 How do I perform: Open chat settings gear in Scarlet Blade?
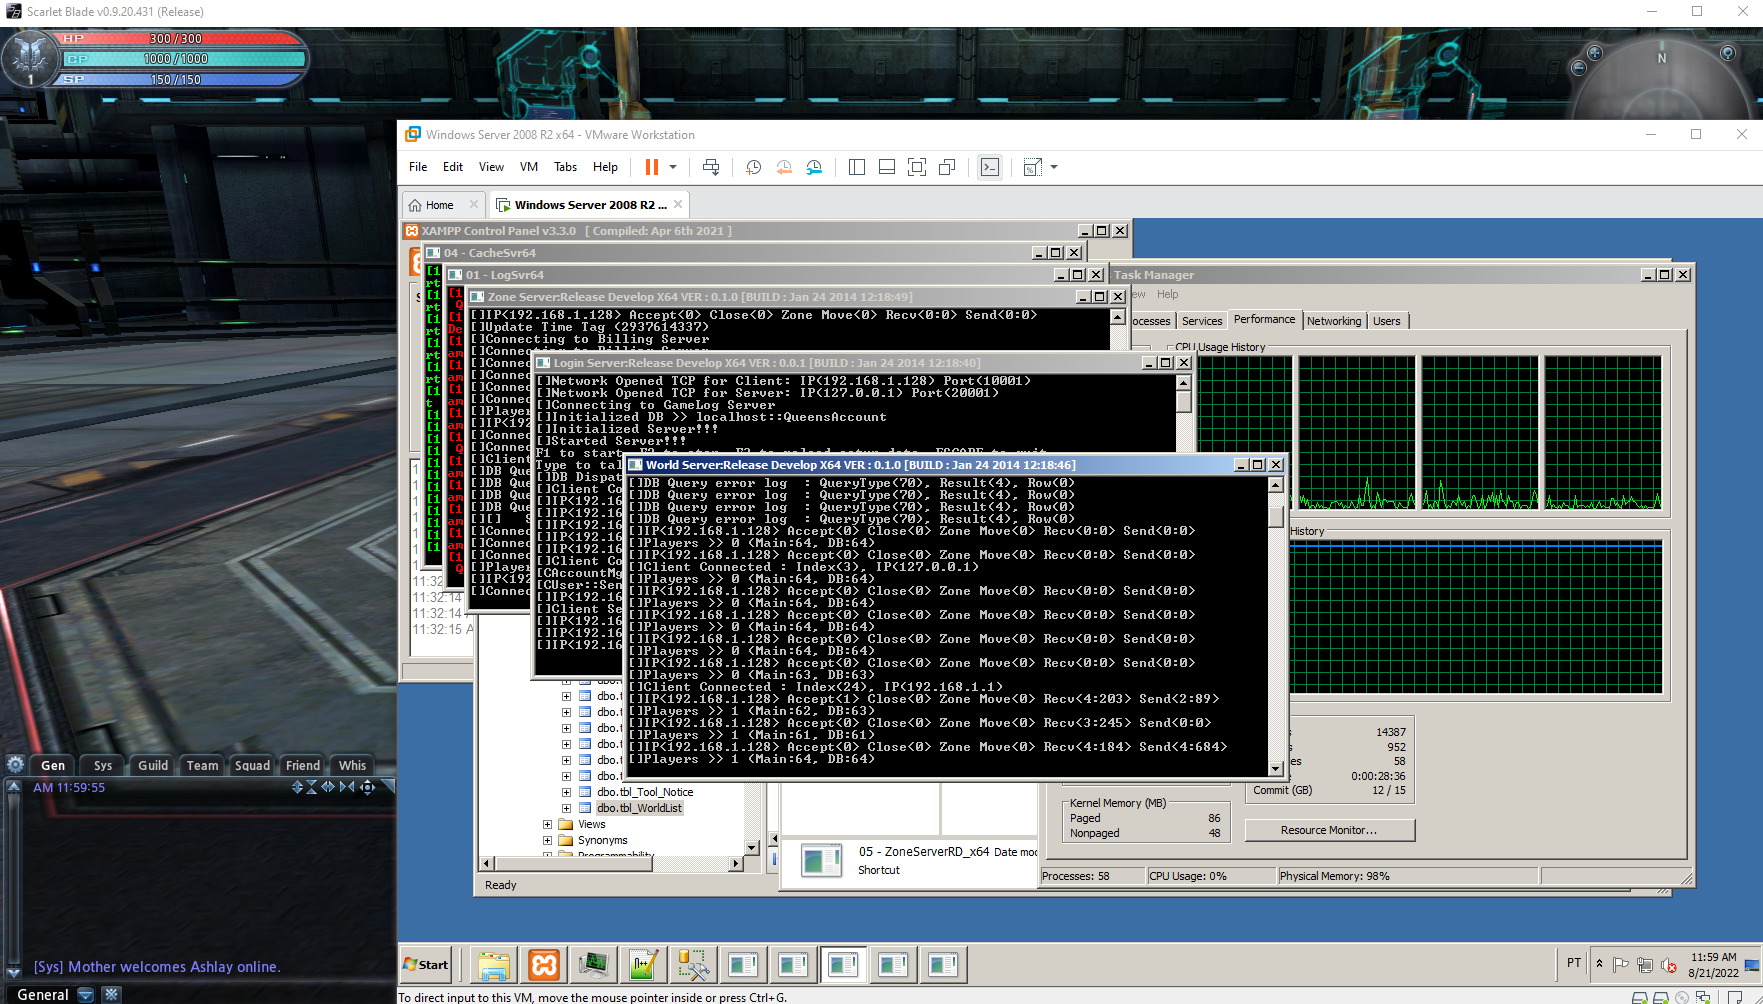[15, 764]
